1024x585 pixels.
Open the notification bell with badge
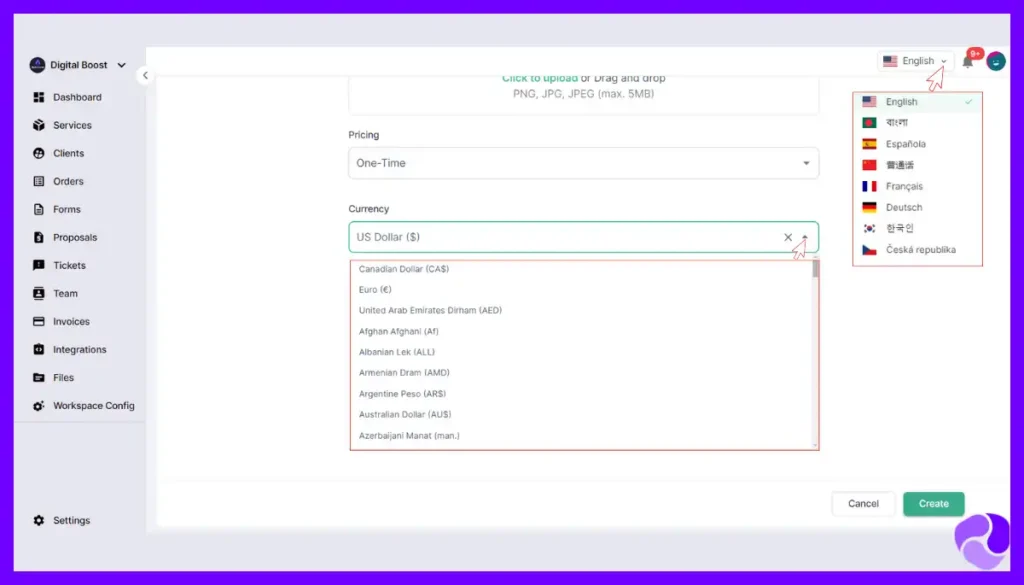966,61
